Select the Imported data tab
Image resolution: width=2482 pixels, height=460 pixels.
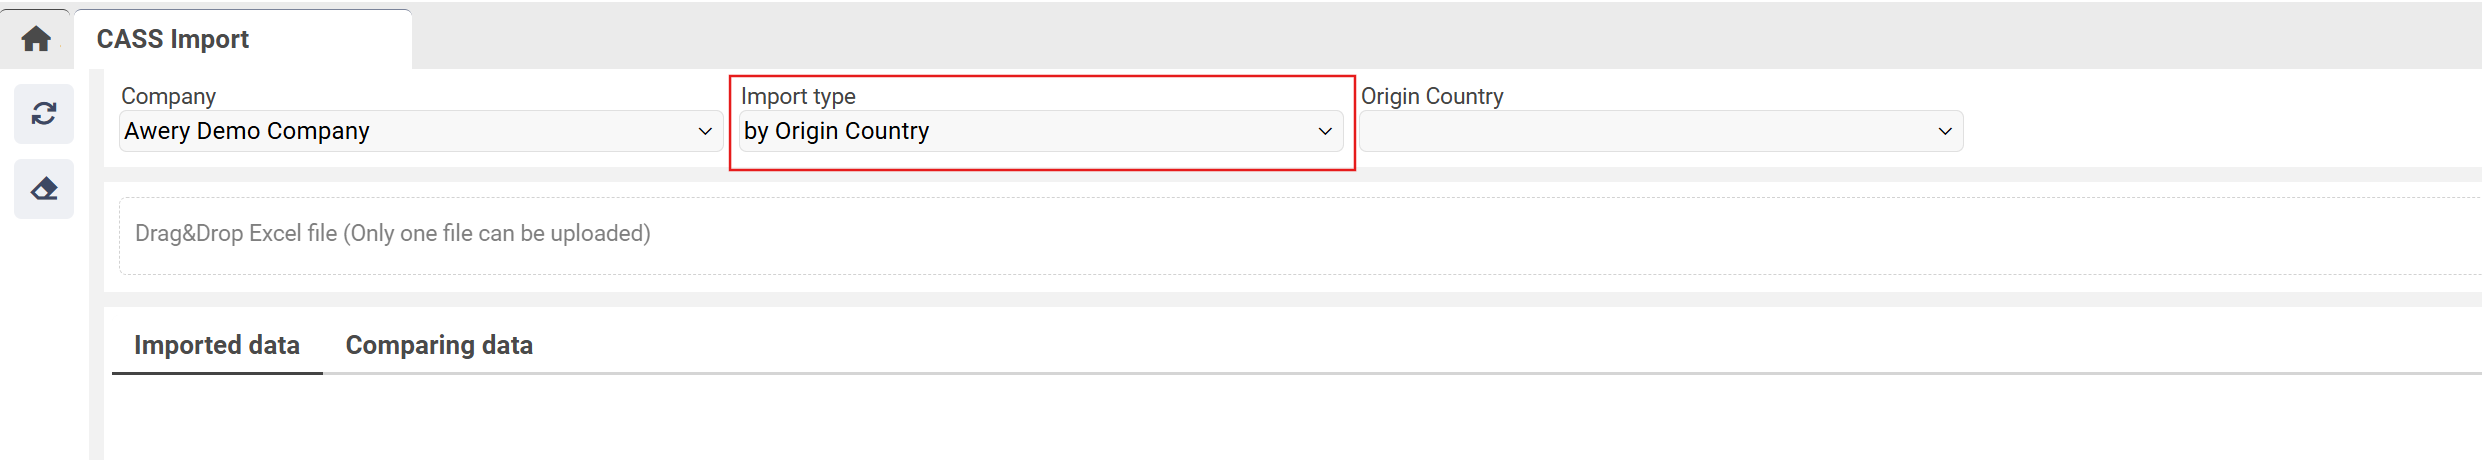pyautogui.click(x=217, y=345)
